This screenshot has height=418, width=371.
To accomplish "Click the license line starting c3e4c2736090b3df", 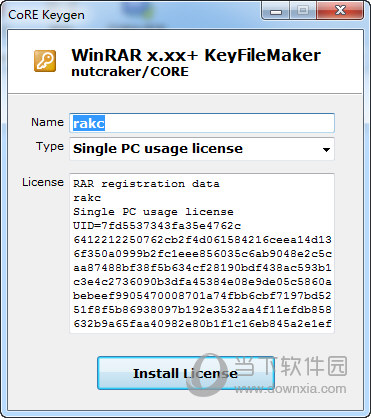I will pos(202,282).
